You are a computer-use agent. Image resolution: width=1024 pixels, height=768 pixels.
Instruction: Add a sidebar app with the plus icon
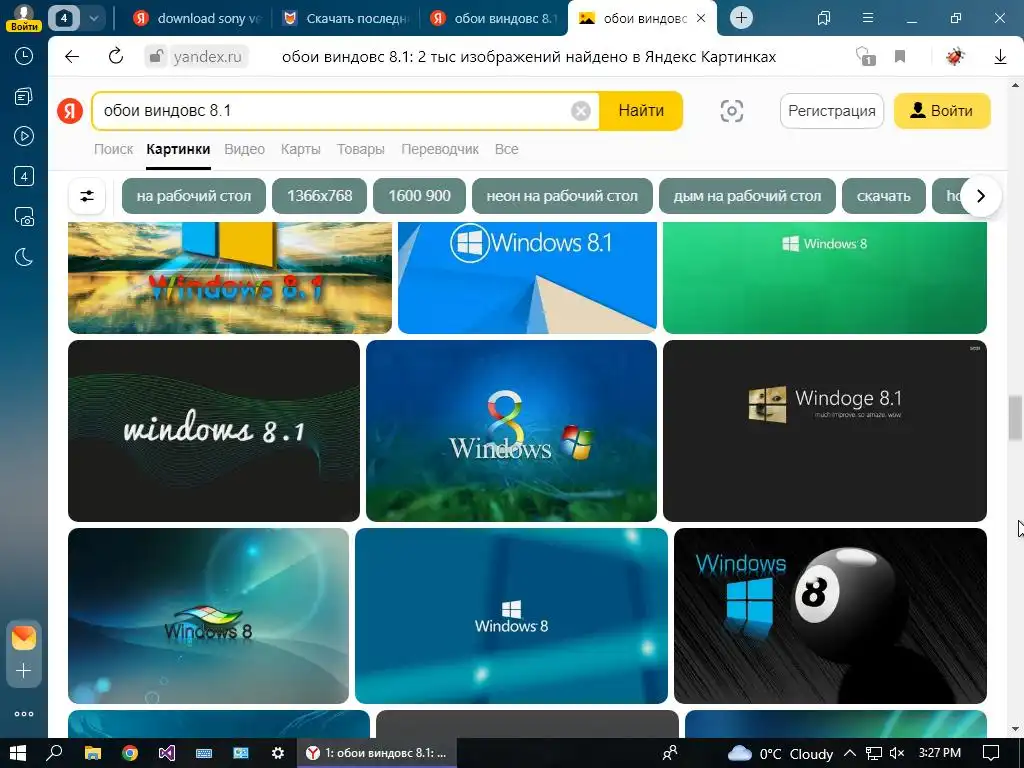click(x=24, y=671)
